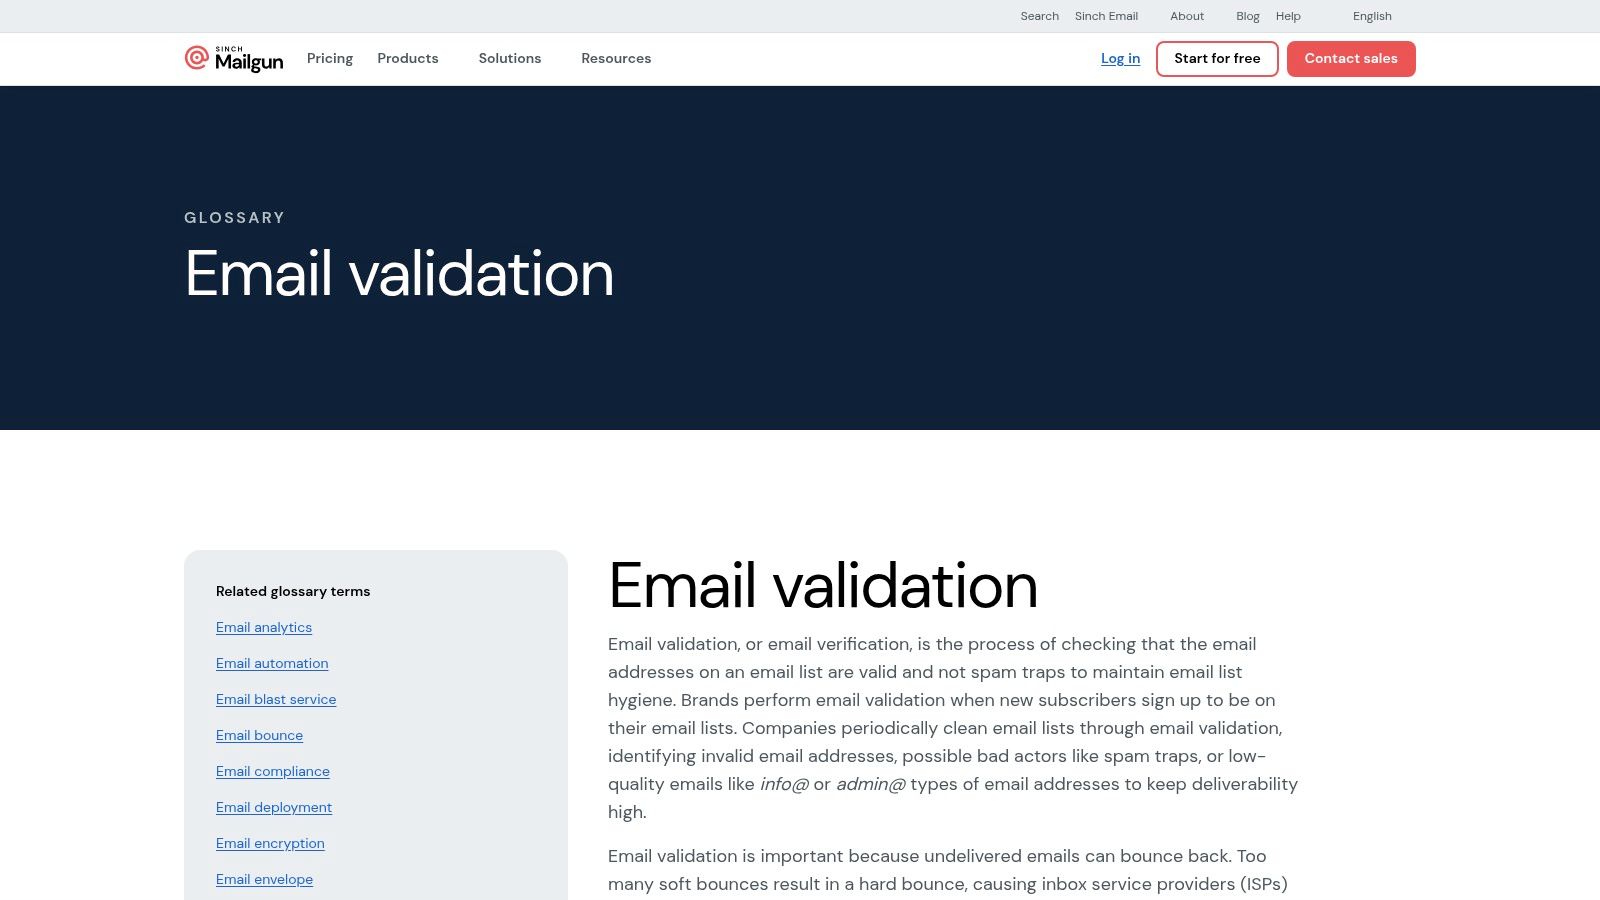Click the Log in link
The height and width of the screenshot is (900, 1600).
[1120, 59]
